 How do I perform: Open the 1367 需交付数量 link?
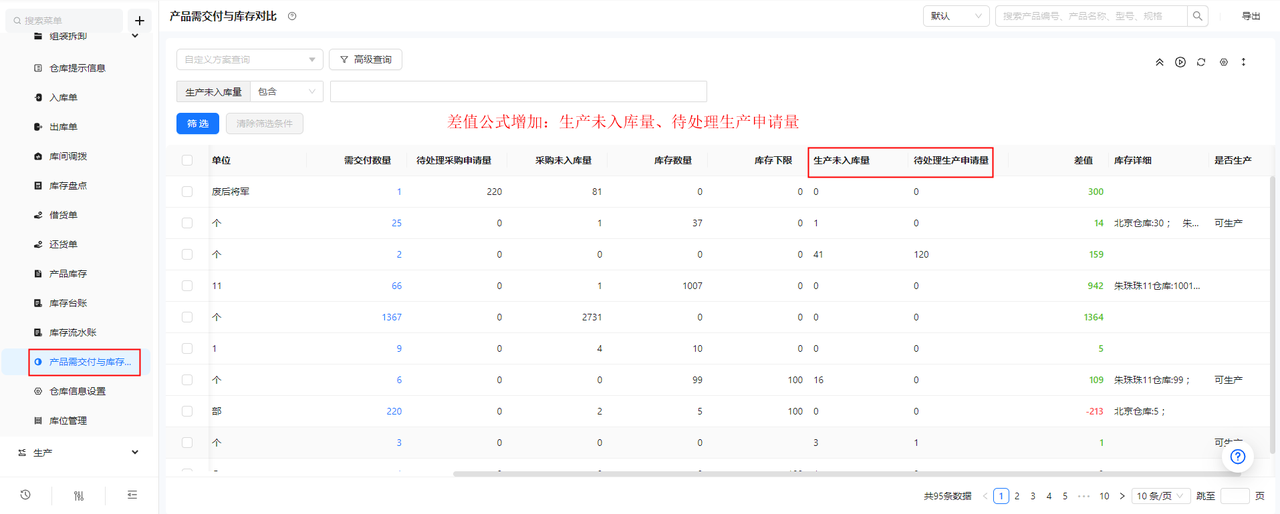click(391, 317)
